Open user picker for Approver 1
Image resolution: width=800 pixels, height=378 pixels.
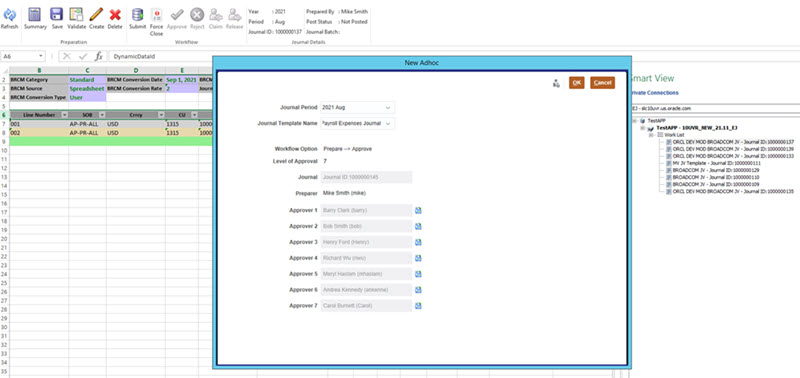pyautogui.click(x=418, y=210)
